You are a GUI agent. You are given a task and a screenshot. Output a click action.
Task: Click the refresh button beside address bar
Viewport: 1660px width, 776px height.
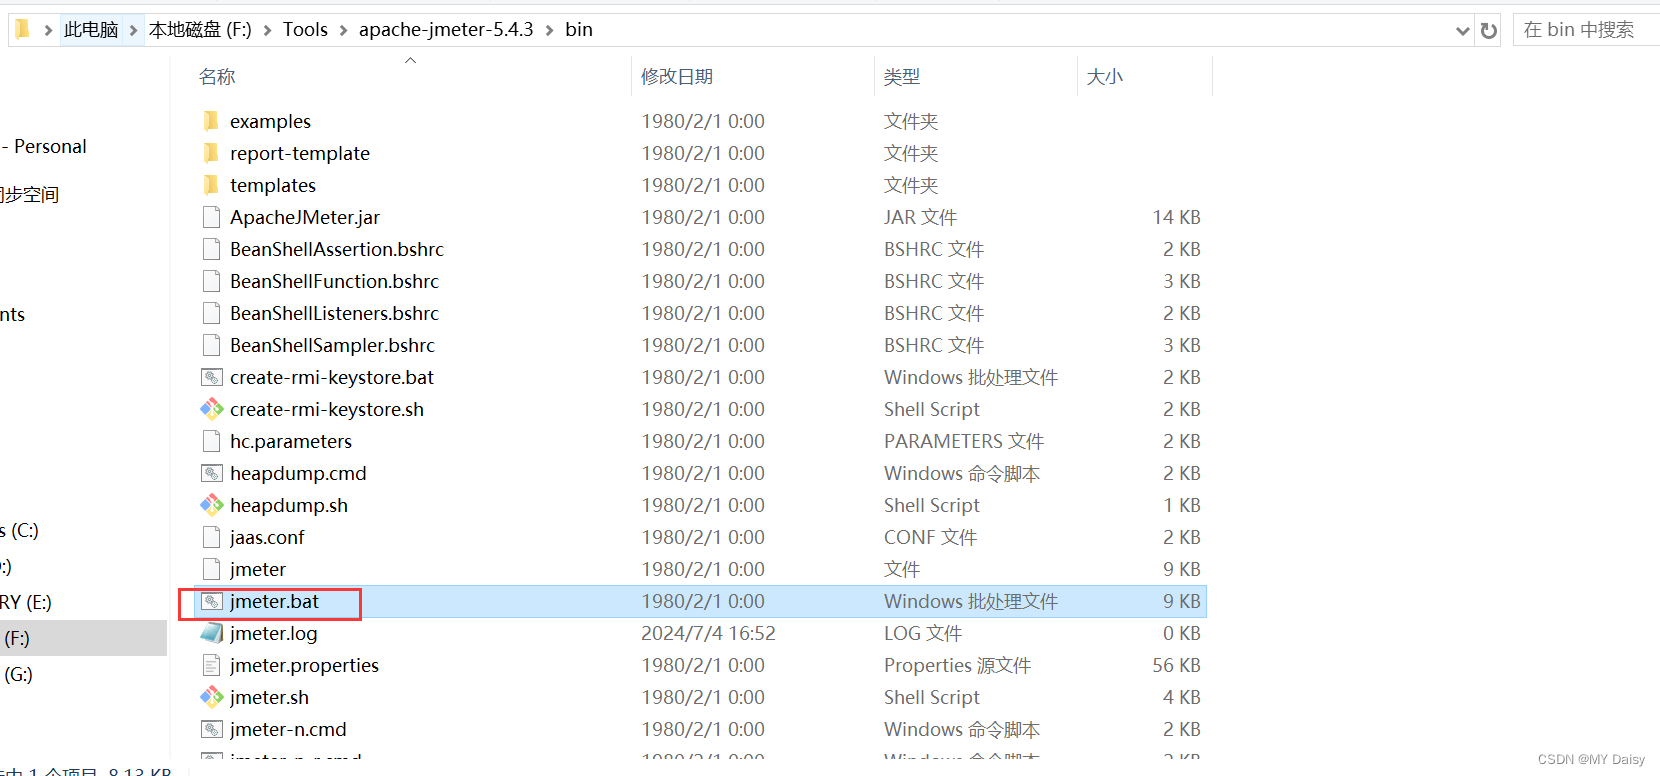pyautogui.click(x=1488, y=30)
